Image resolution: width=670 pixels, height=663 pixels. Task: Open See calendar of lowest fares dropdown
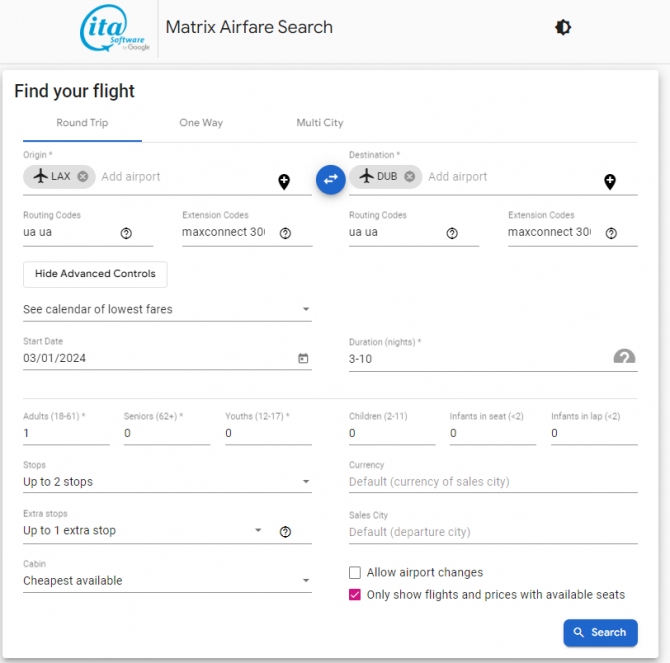tap(167, 309)
